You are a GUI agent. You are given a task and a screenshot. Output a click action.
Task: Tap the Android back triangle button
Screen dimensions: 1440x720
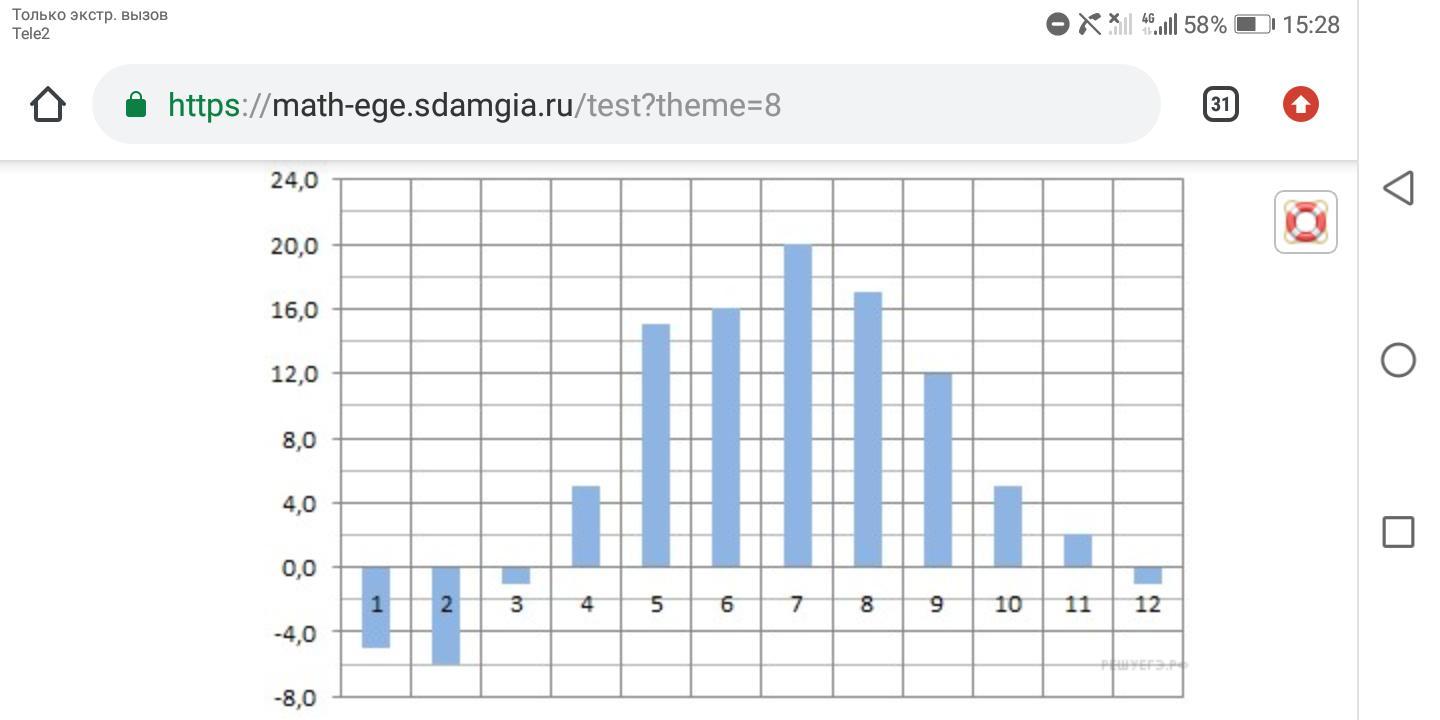1398,188
